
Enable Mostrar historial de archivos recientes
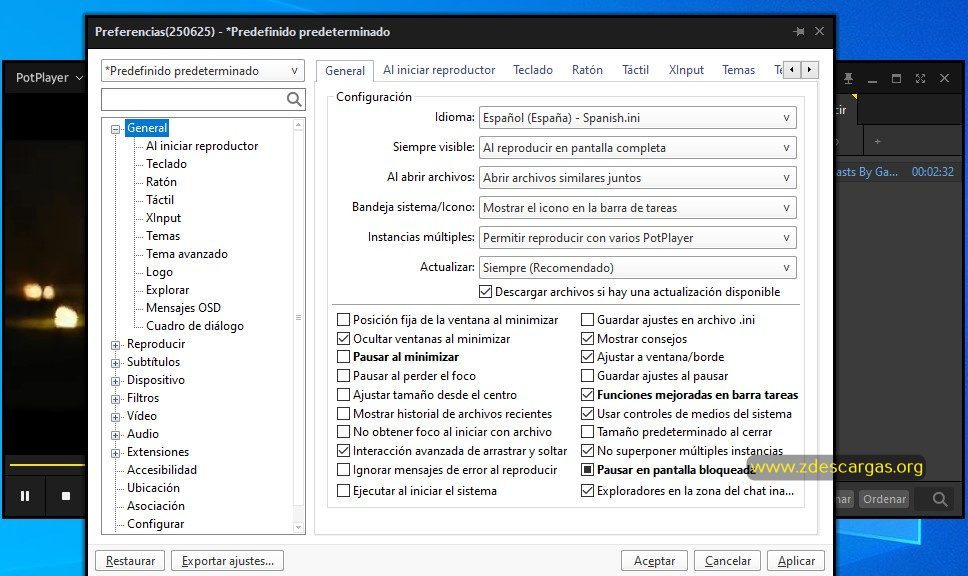point(343,414)
